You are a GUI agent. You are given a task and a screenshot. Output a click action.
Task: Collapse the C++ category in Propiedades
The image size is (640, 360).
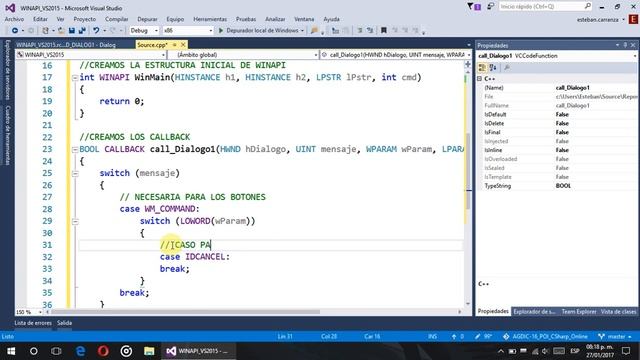click(480, 78)
